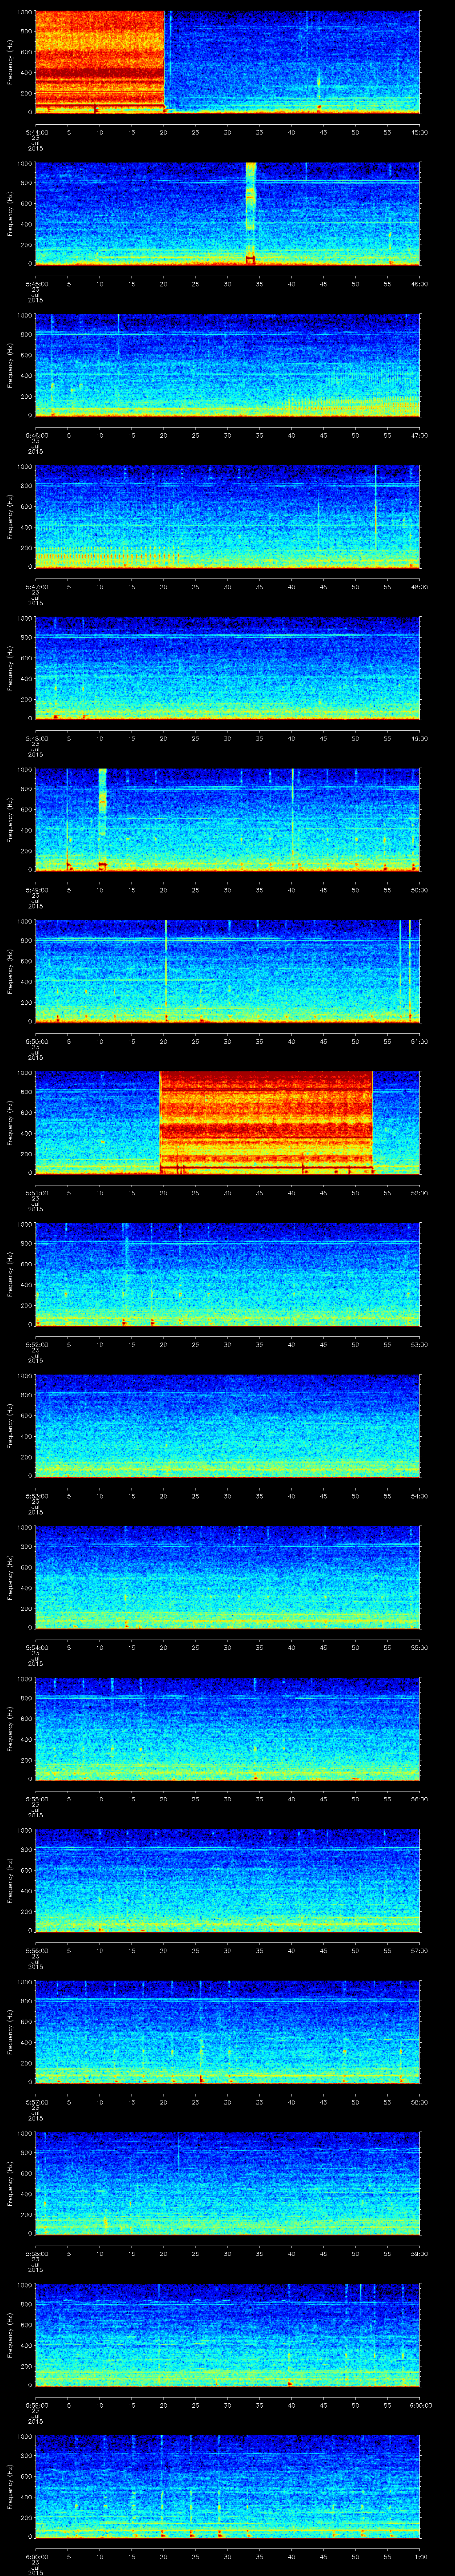The width and height of the screenshot is (455, 2576).
Task: Click the 5:56:00 start time label
Action: coord(37,1951)
